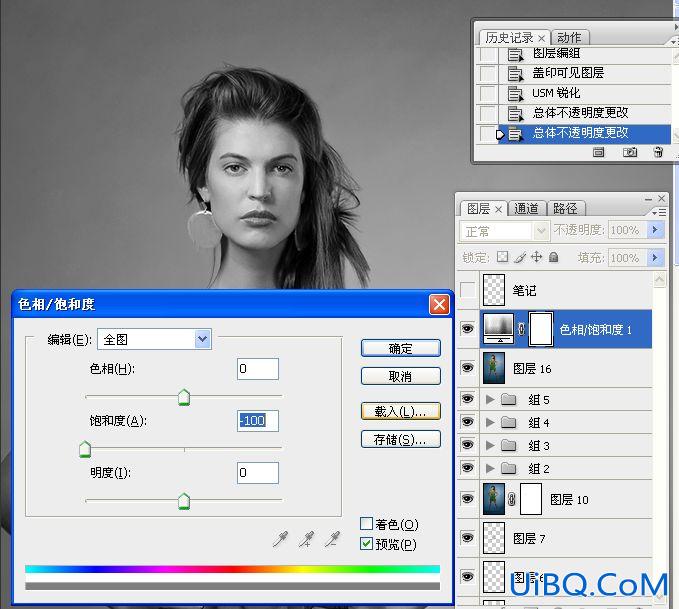Hide 图层 7 with eye icon
This screenshot has width=679, height=609.
pyautogui.click(x=468, y=538)
